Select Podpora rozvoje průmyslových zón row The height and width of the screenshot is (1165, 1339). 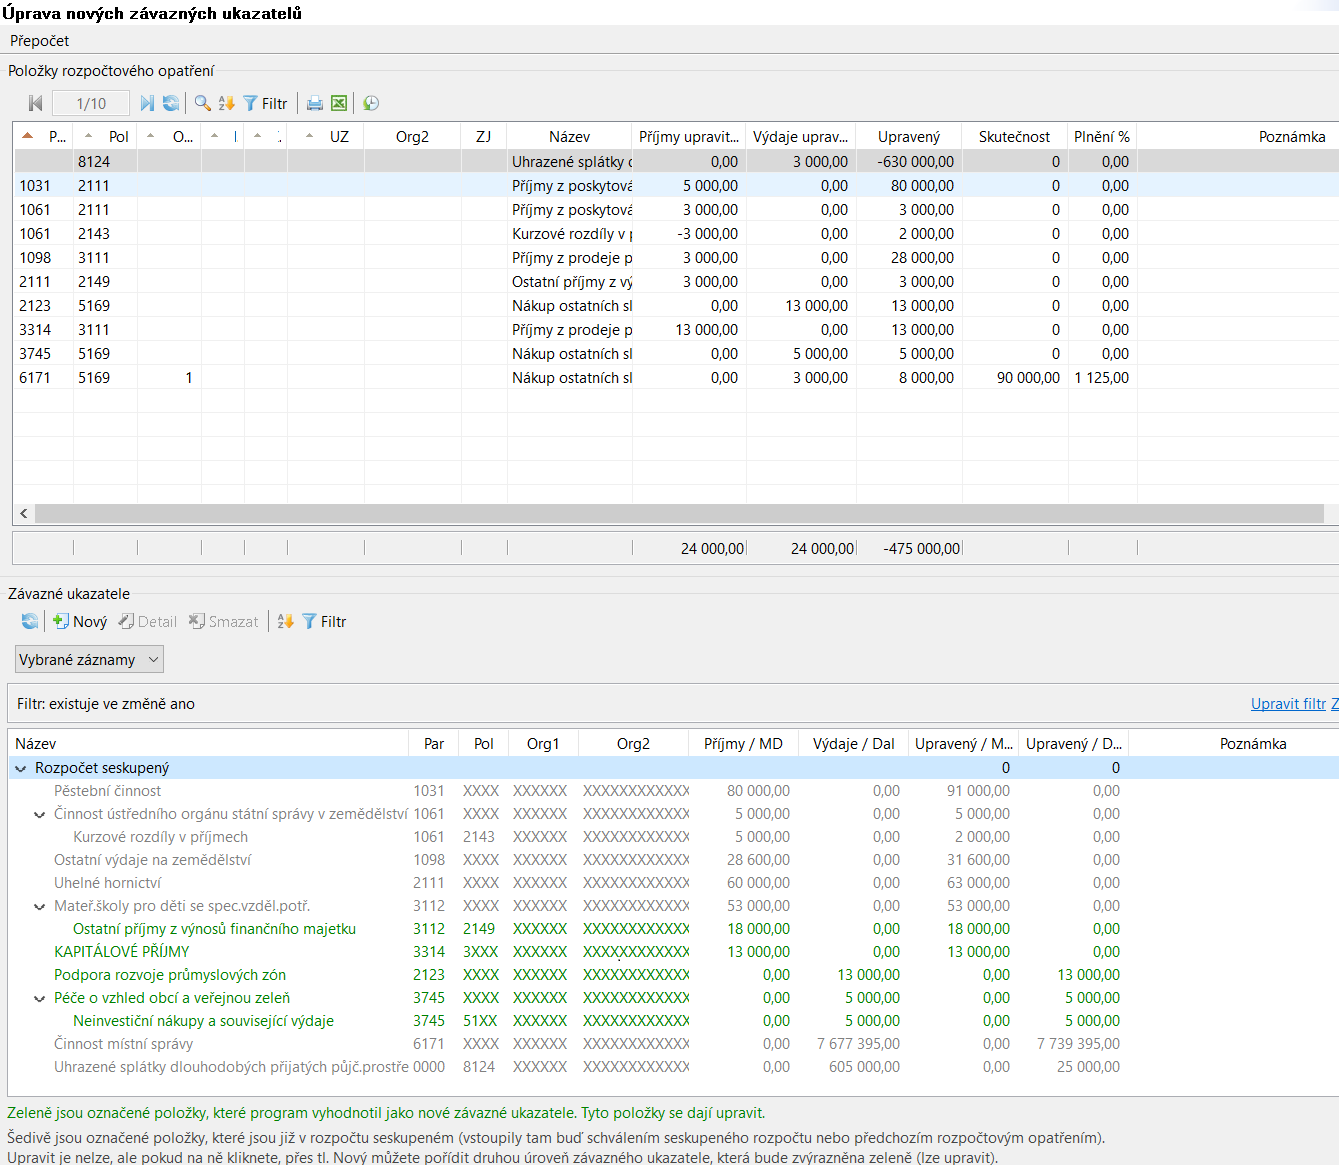pos(673,975)
